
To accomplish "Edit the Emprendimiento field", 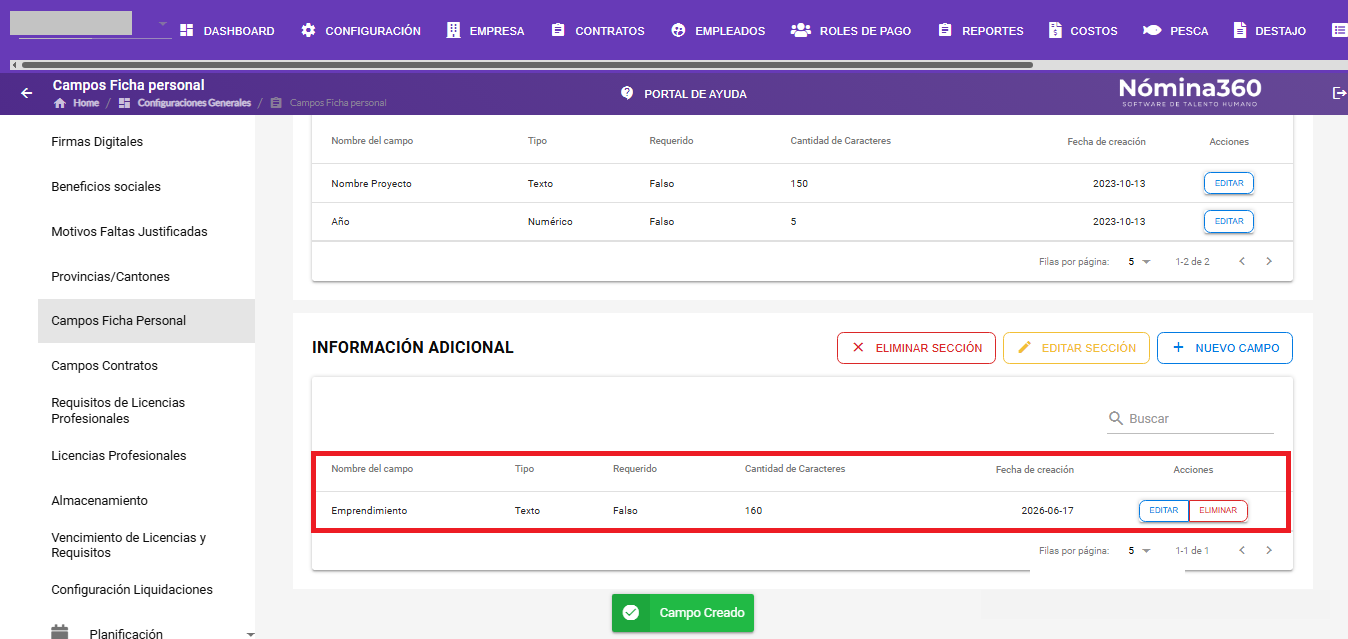I will tap(1164, 510).
